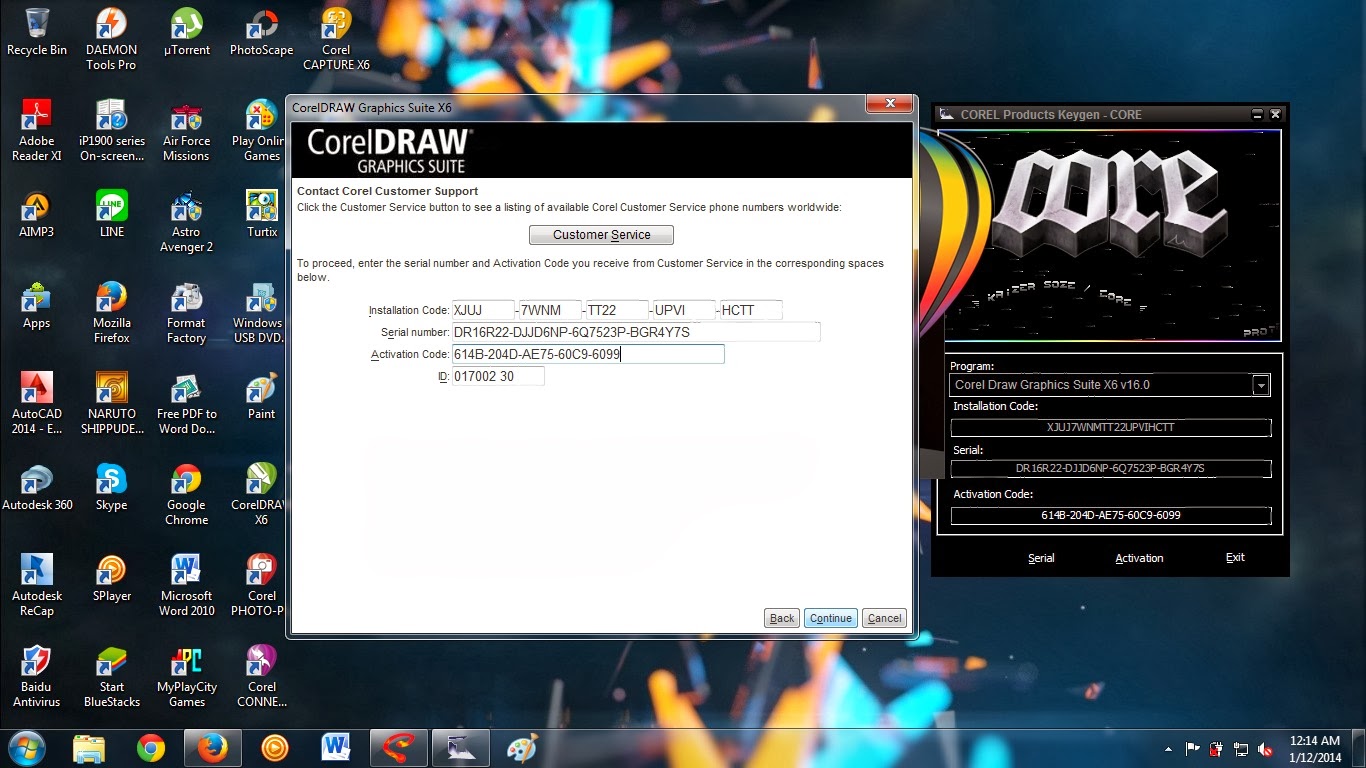1366x768 pixels.
Task: Open Format Factory desktop icon
Action: pyautogui.click(x=186, y=312)
